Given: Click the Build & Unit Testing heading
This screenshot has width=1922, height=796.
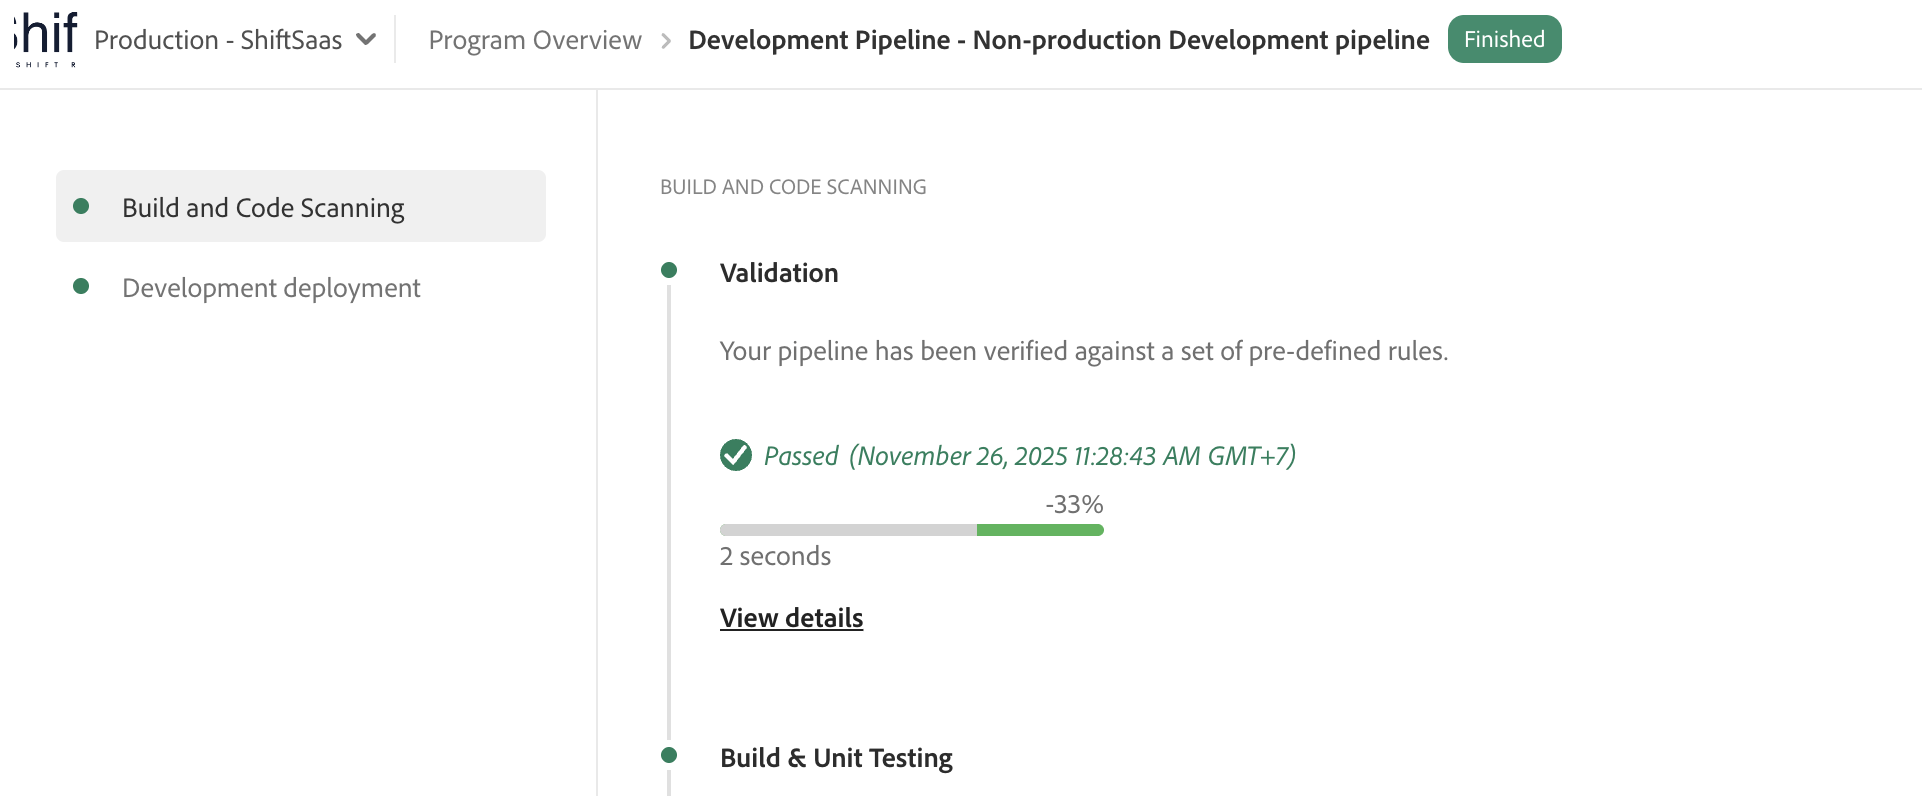Looking at the screenshot, I should [x=836, y=758].
